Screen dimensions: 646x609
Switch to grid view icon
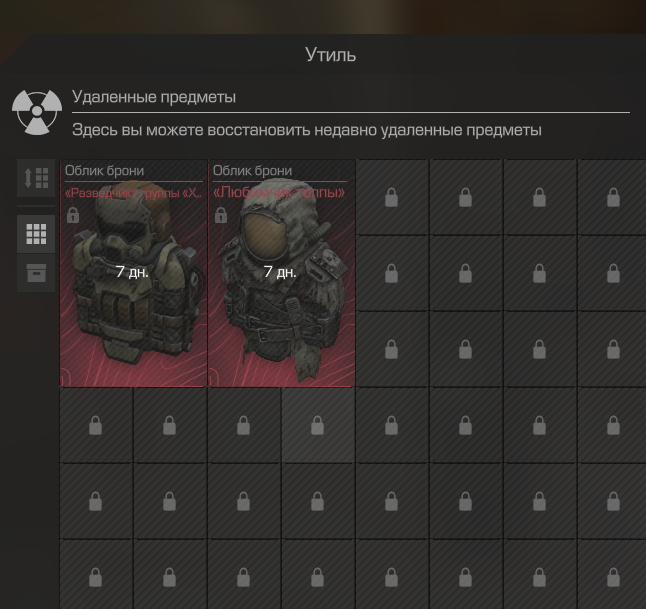point(36,234)
